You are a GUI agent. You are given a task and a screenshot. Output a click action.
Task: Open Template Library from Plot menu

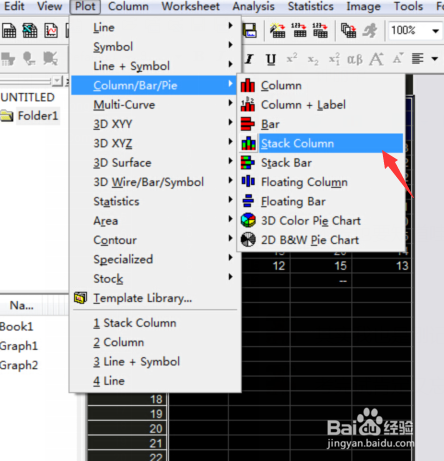(x=156, y=298)
